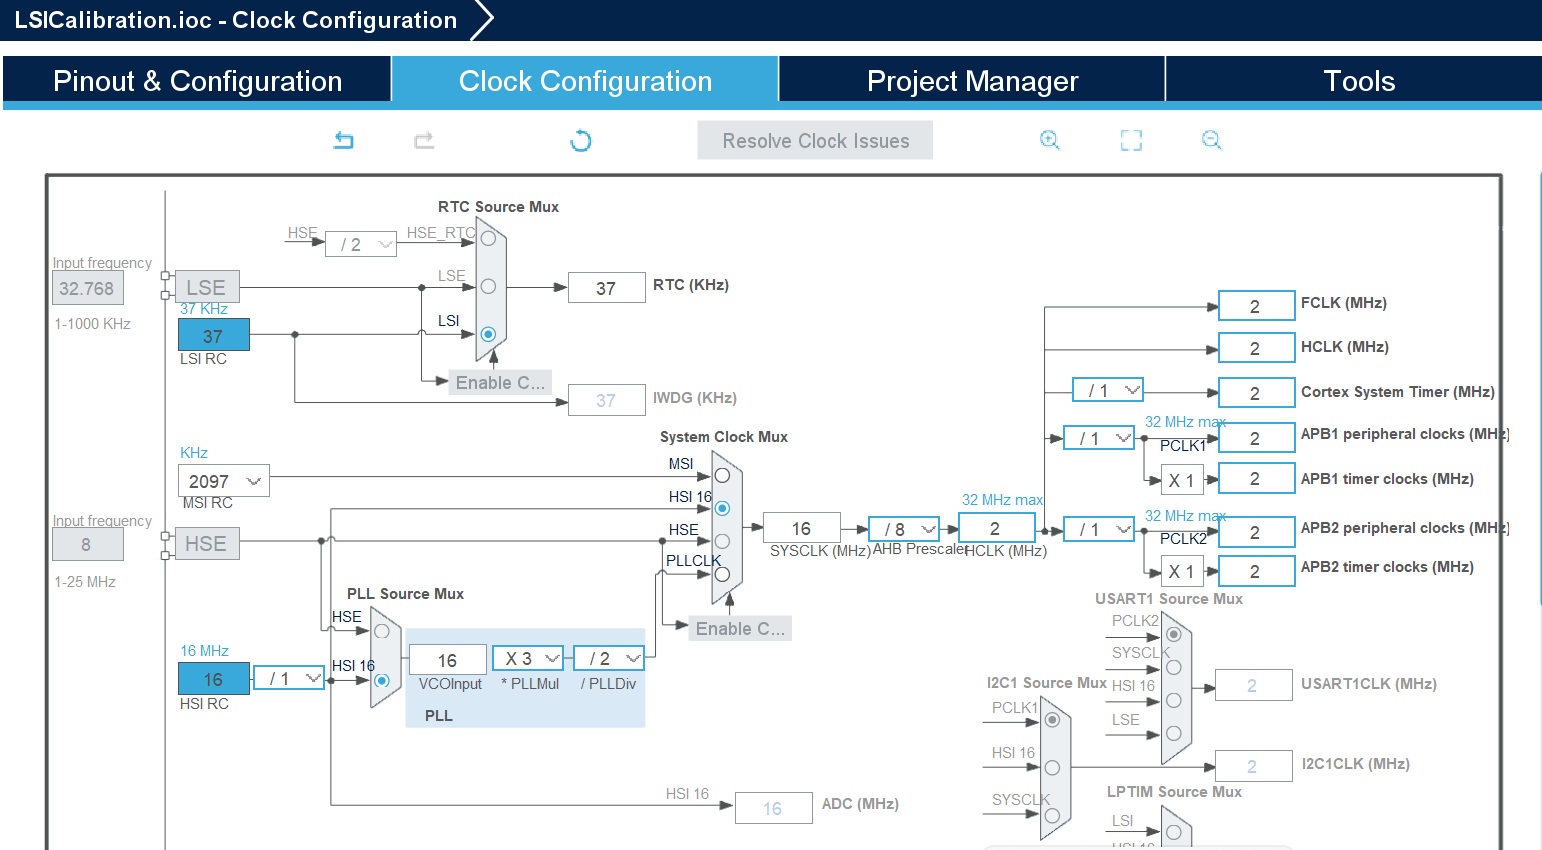Open the AHB Prescaler /8 dropdown
The height and width of the screenshot is (850, 1542).
tap(905, 529)
